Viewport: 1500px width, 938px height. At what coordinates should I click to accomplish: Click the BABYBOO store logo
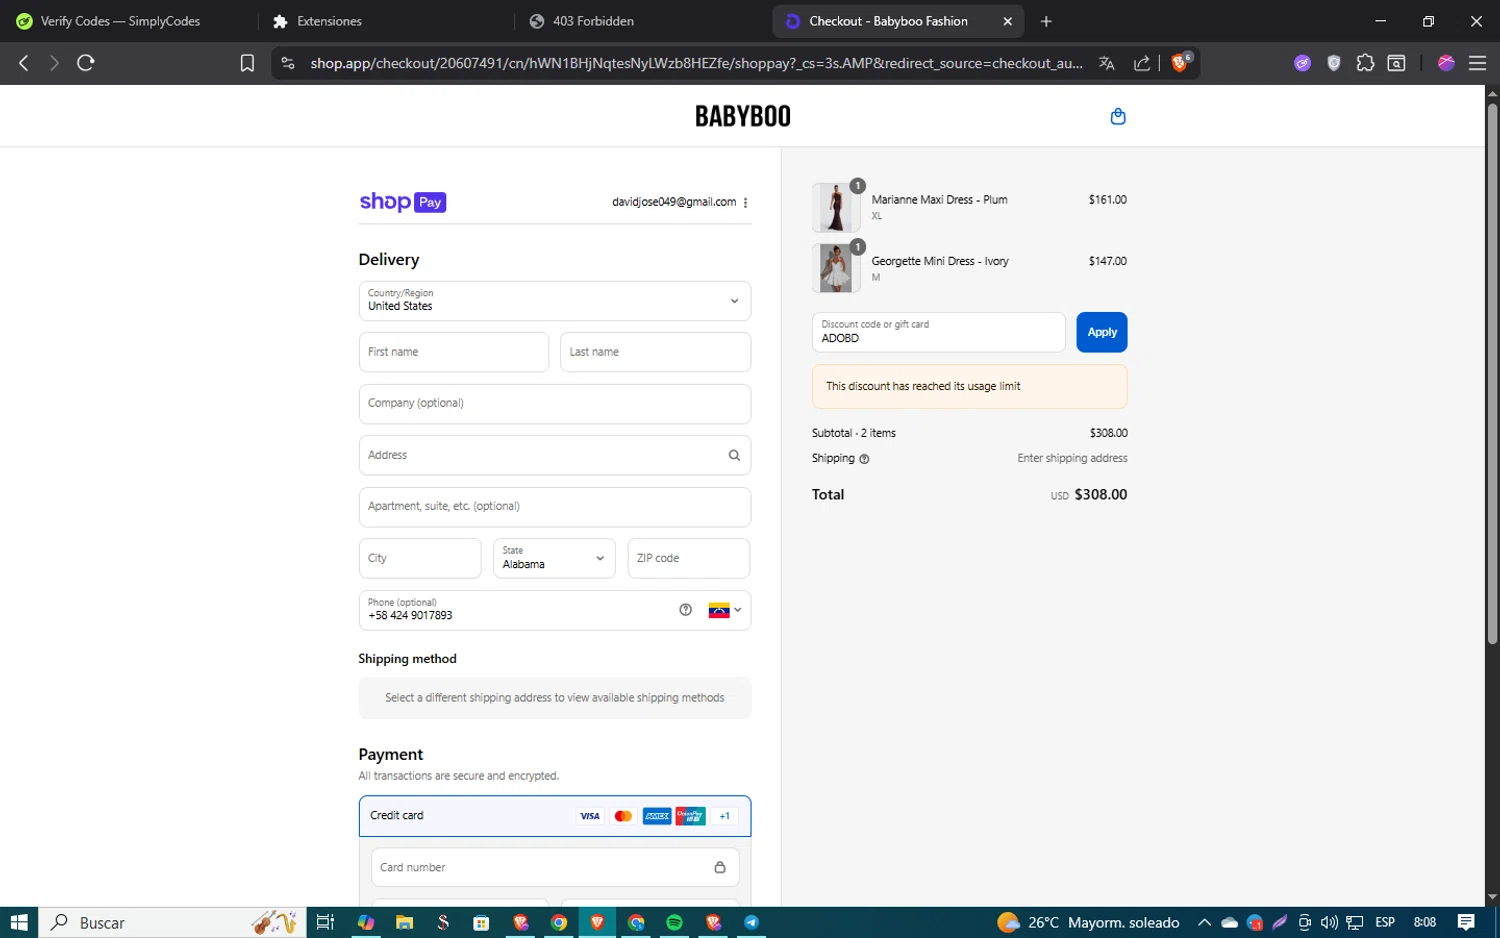tap(743, 116)
